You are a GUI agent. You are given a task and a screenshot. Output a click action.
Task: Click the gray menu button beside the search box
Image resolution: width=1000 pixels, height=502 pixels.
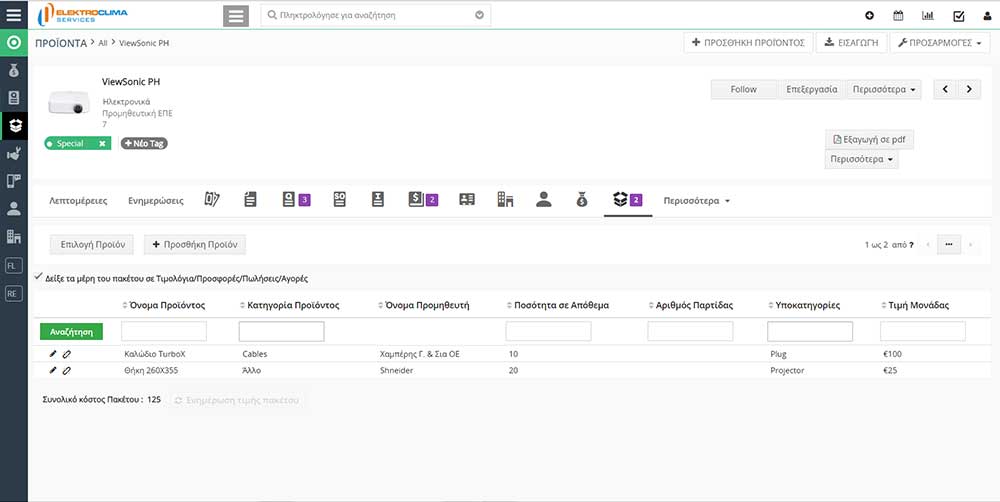point(236,16)
